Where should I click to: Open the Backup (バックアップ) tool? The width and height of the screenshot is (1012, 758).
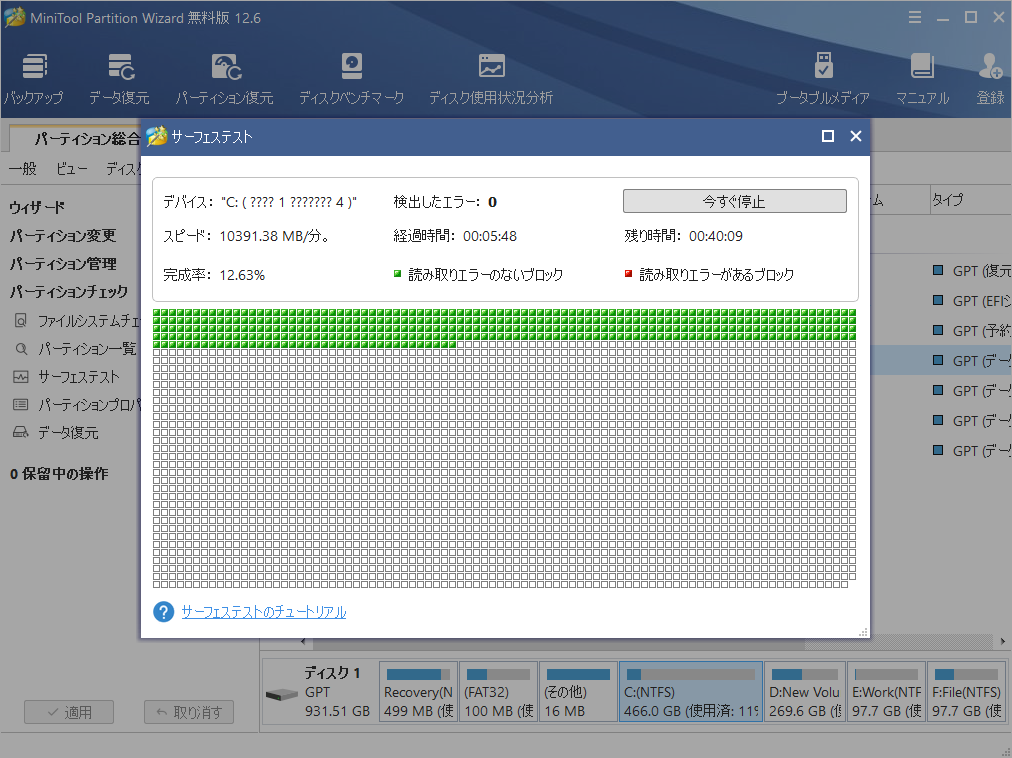coord(34,79)
